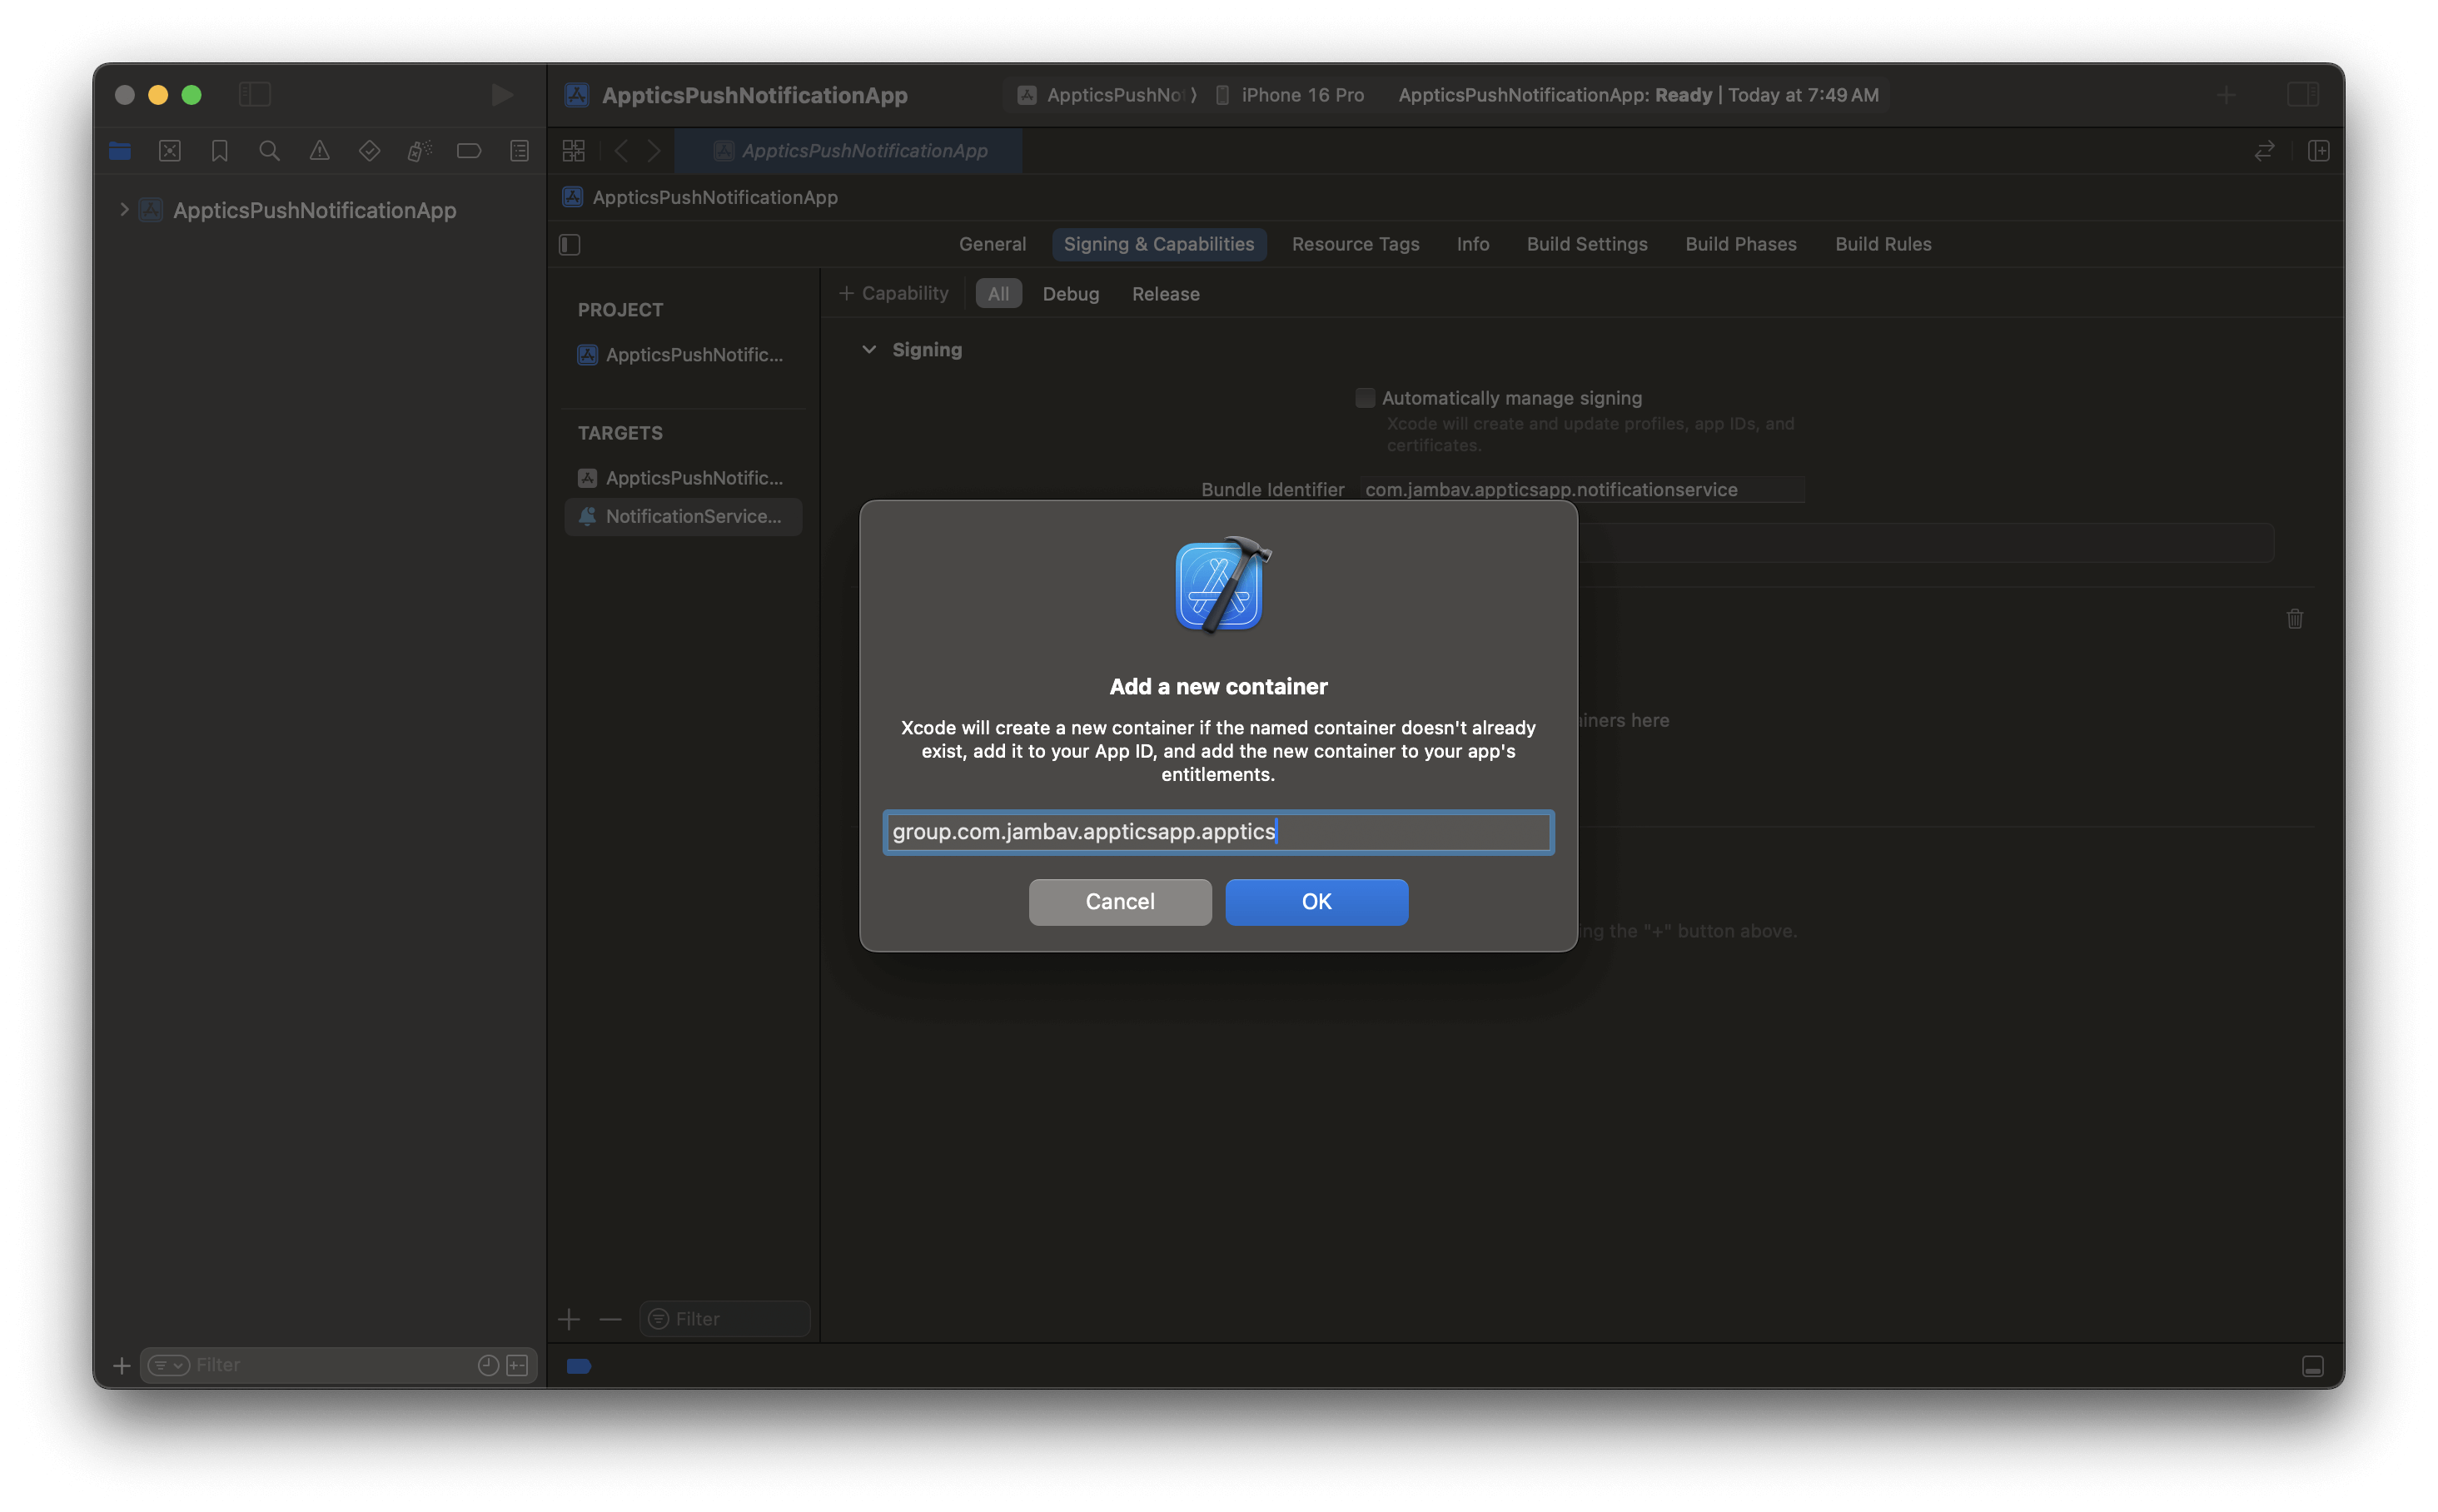
Task: Click the trash icon to delete capability
Action: (2294, 619)
